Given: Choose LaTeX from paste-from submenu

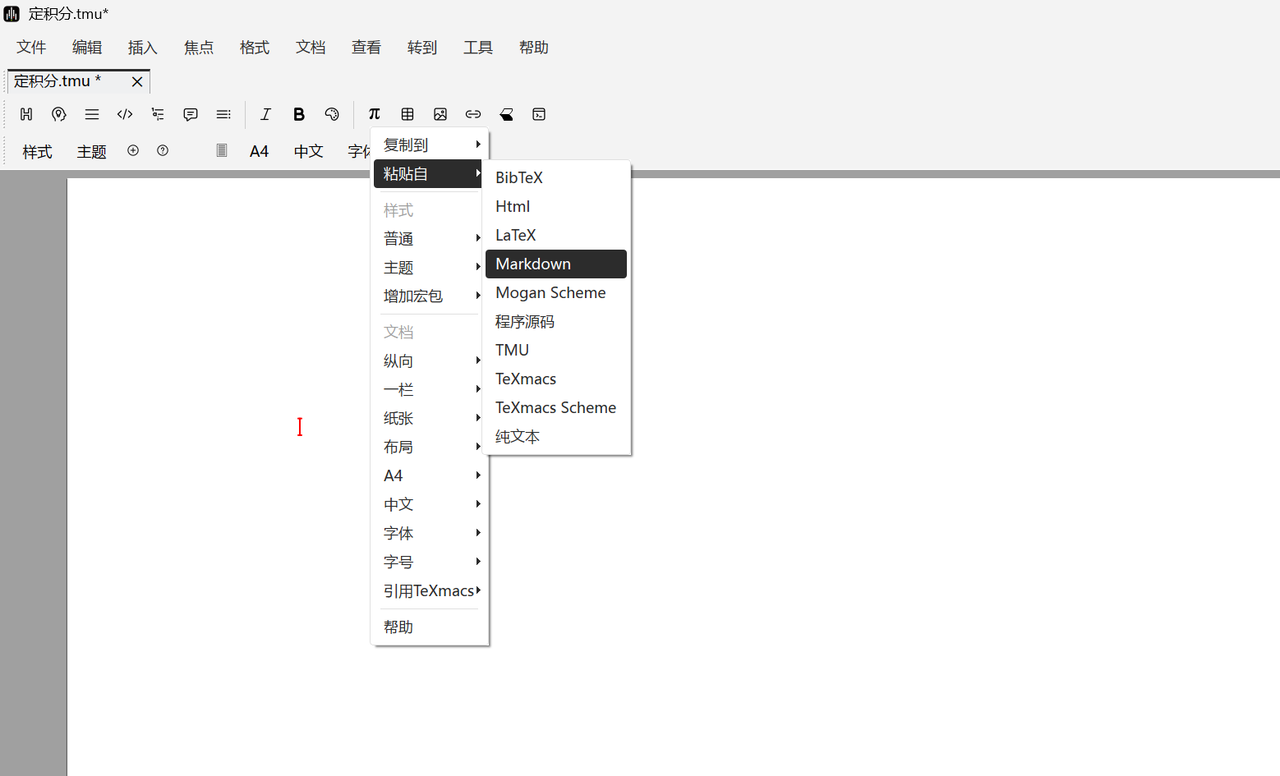Looking at the screenshot, I should tap(516, 235).
